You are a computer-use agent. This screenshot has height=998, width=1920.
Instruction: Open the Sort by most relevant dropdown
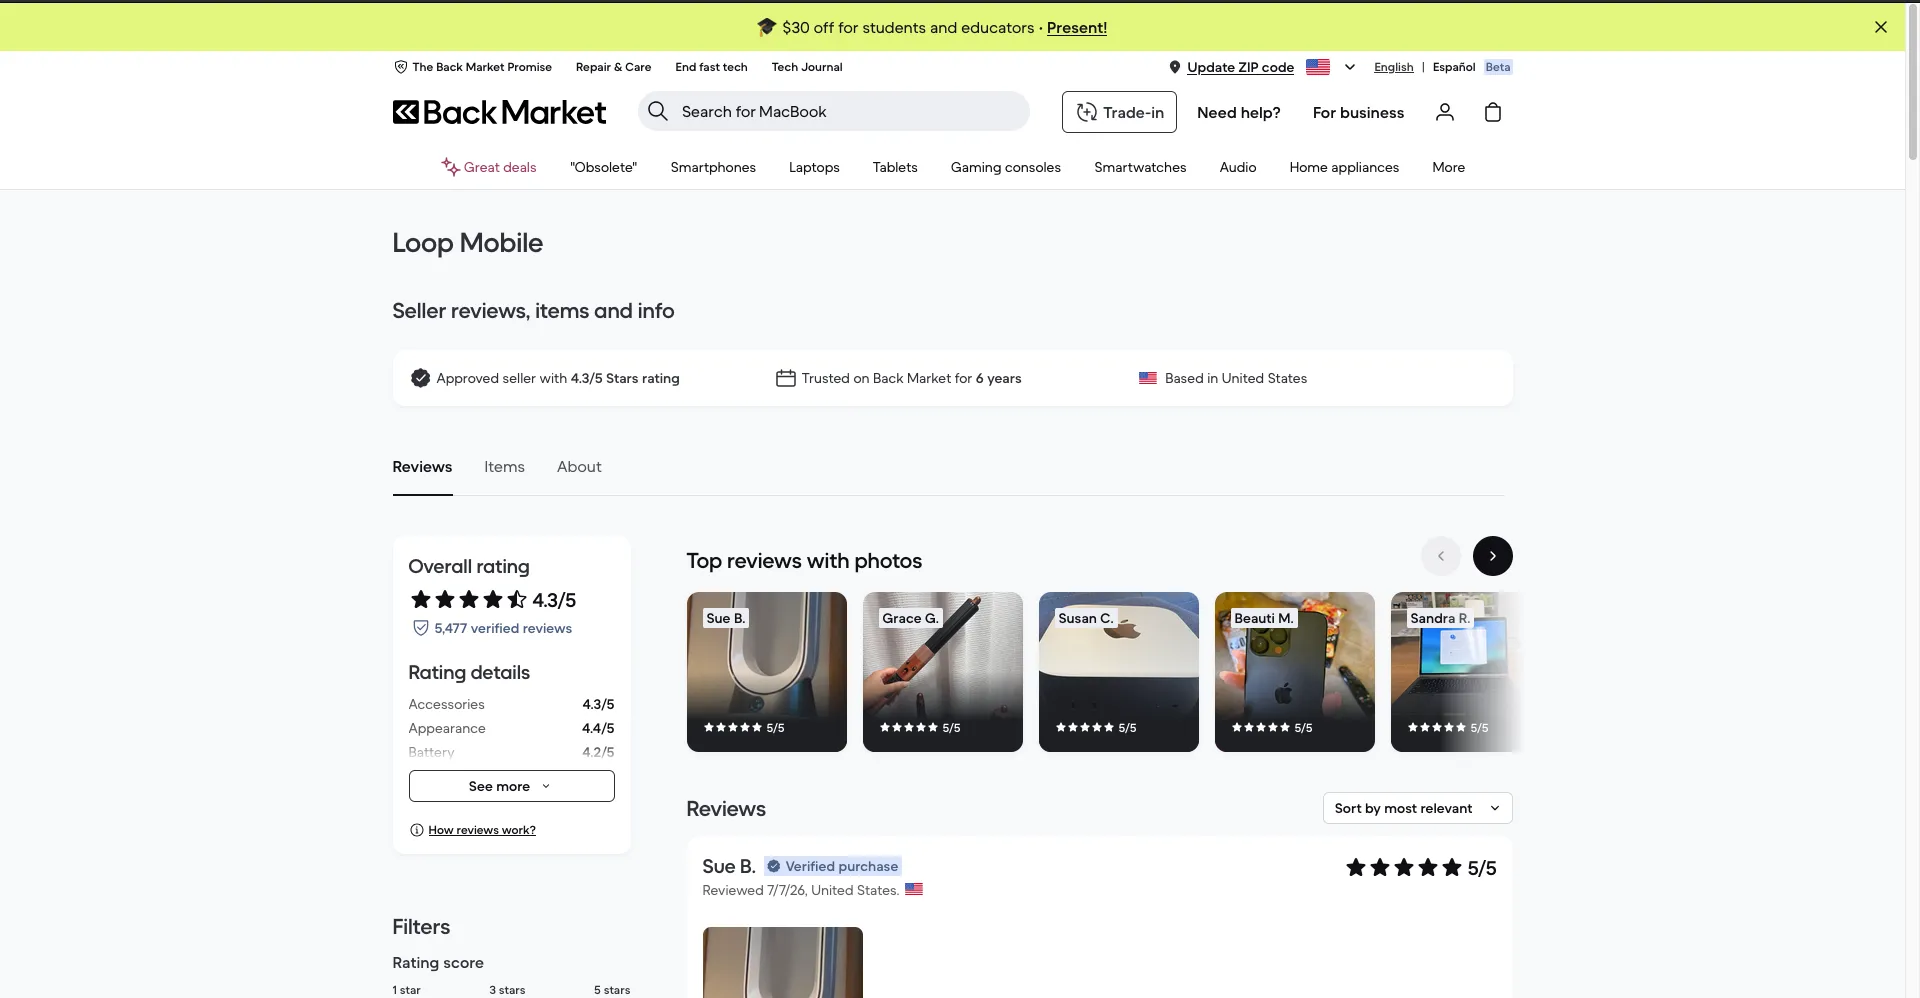click(1417, 808)
